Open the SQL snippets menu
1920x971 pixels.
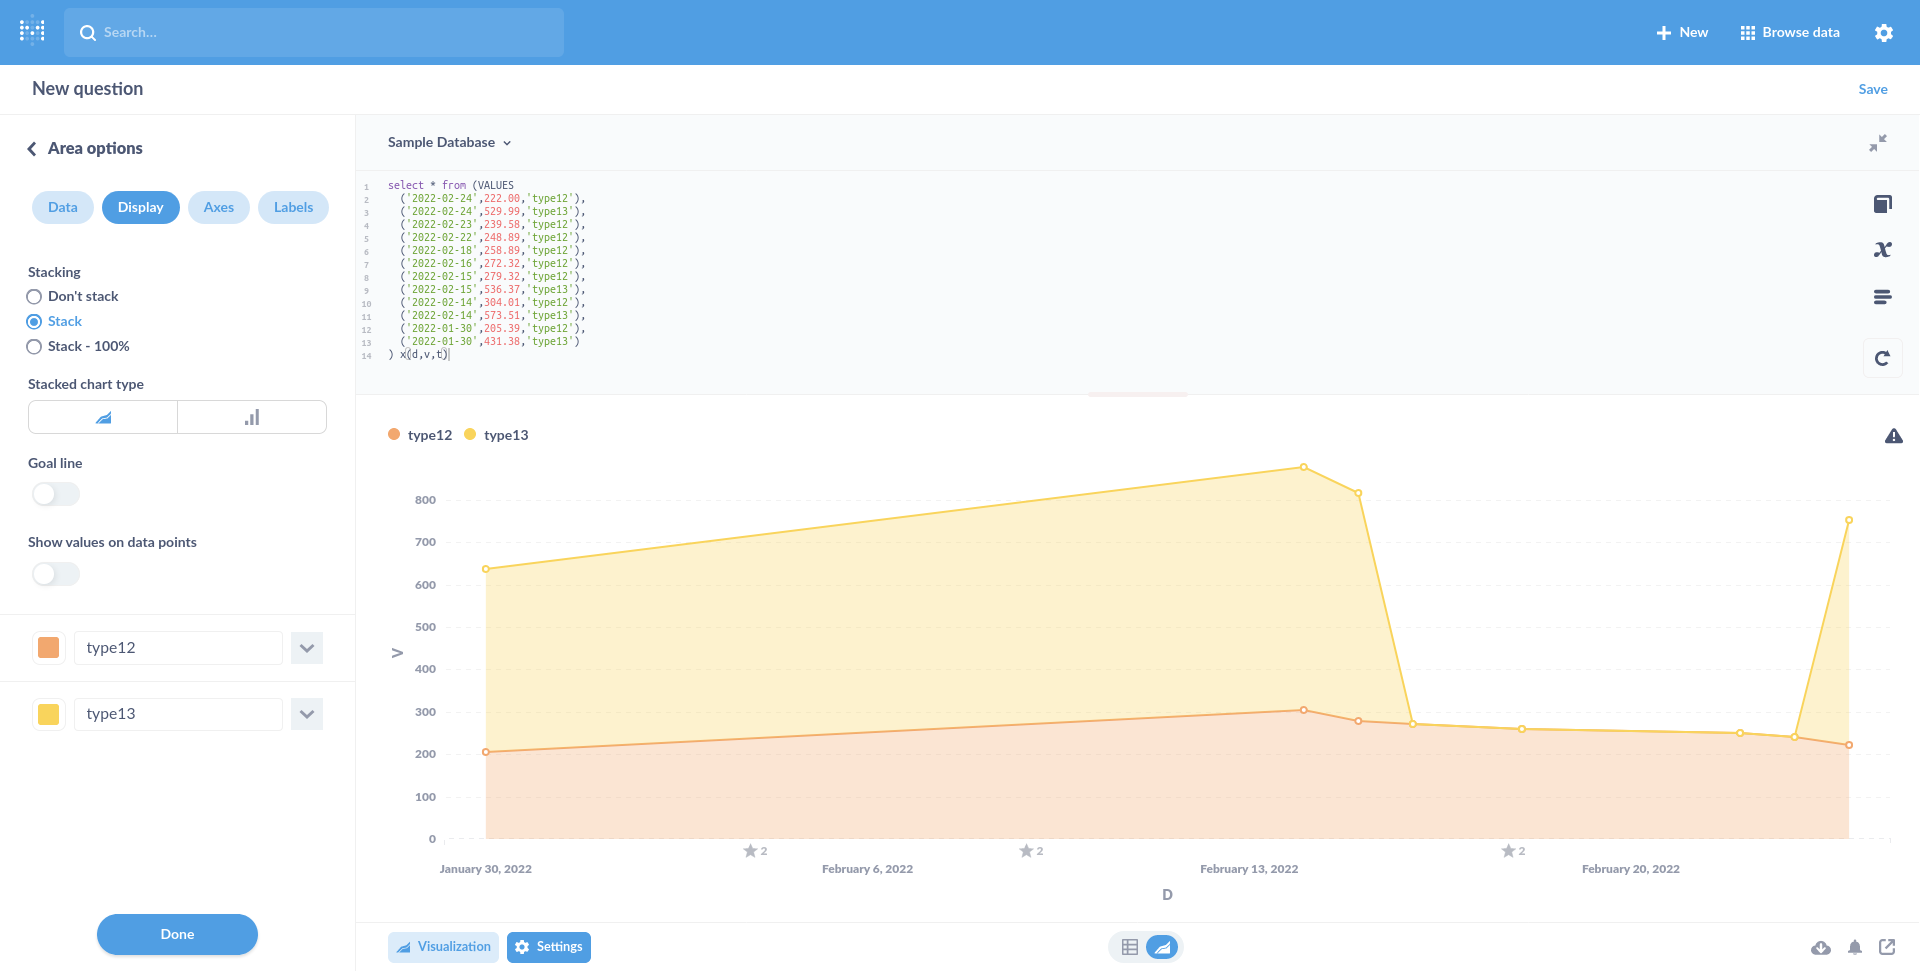click(x=1883, y=296)
